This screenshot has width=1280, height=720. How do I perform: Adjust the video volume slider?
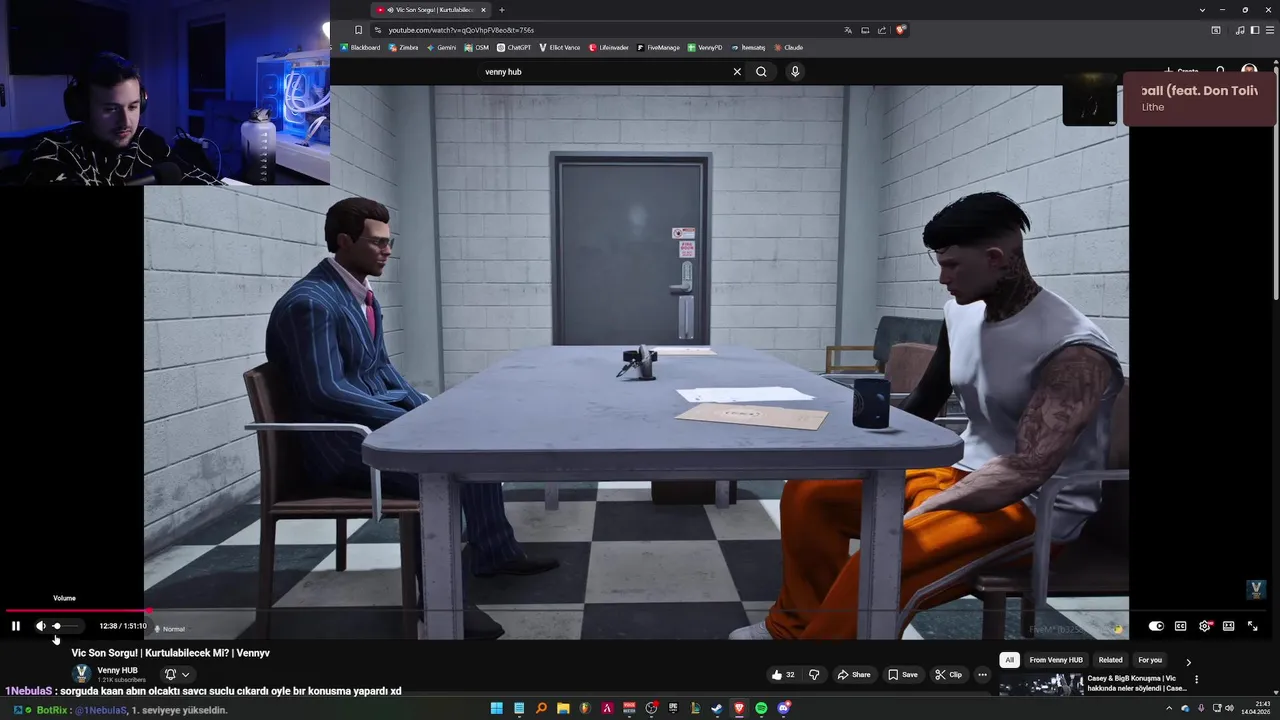pyautogui.click(x=65, y=626)
